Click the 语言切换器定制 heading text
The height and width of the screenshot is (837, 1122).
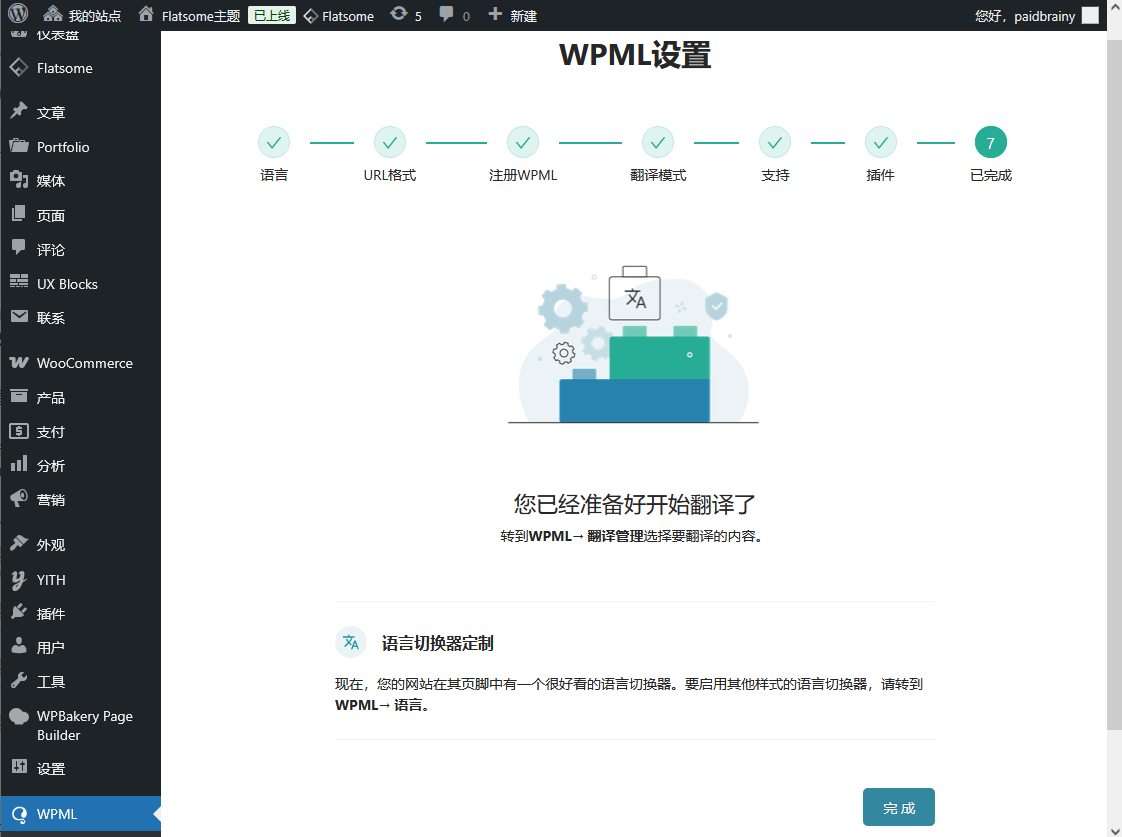437,643
